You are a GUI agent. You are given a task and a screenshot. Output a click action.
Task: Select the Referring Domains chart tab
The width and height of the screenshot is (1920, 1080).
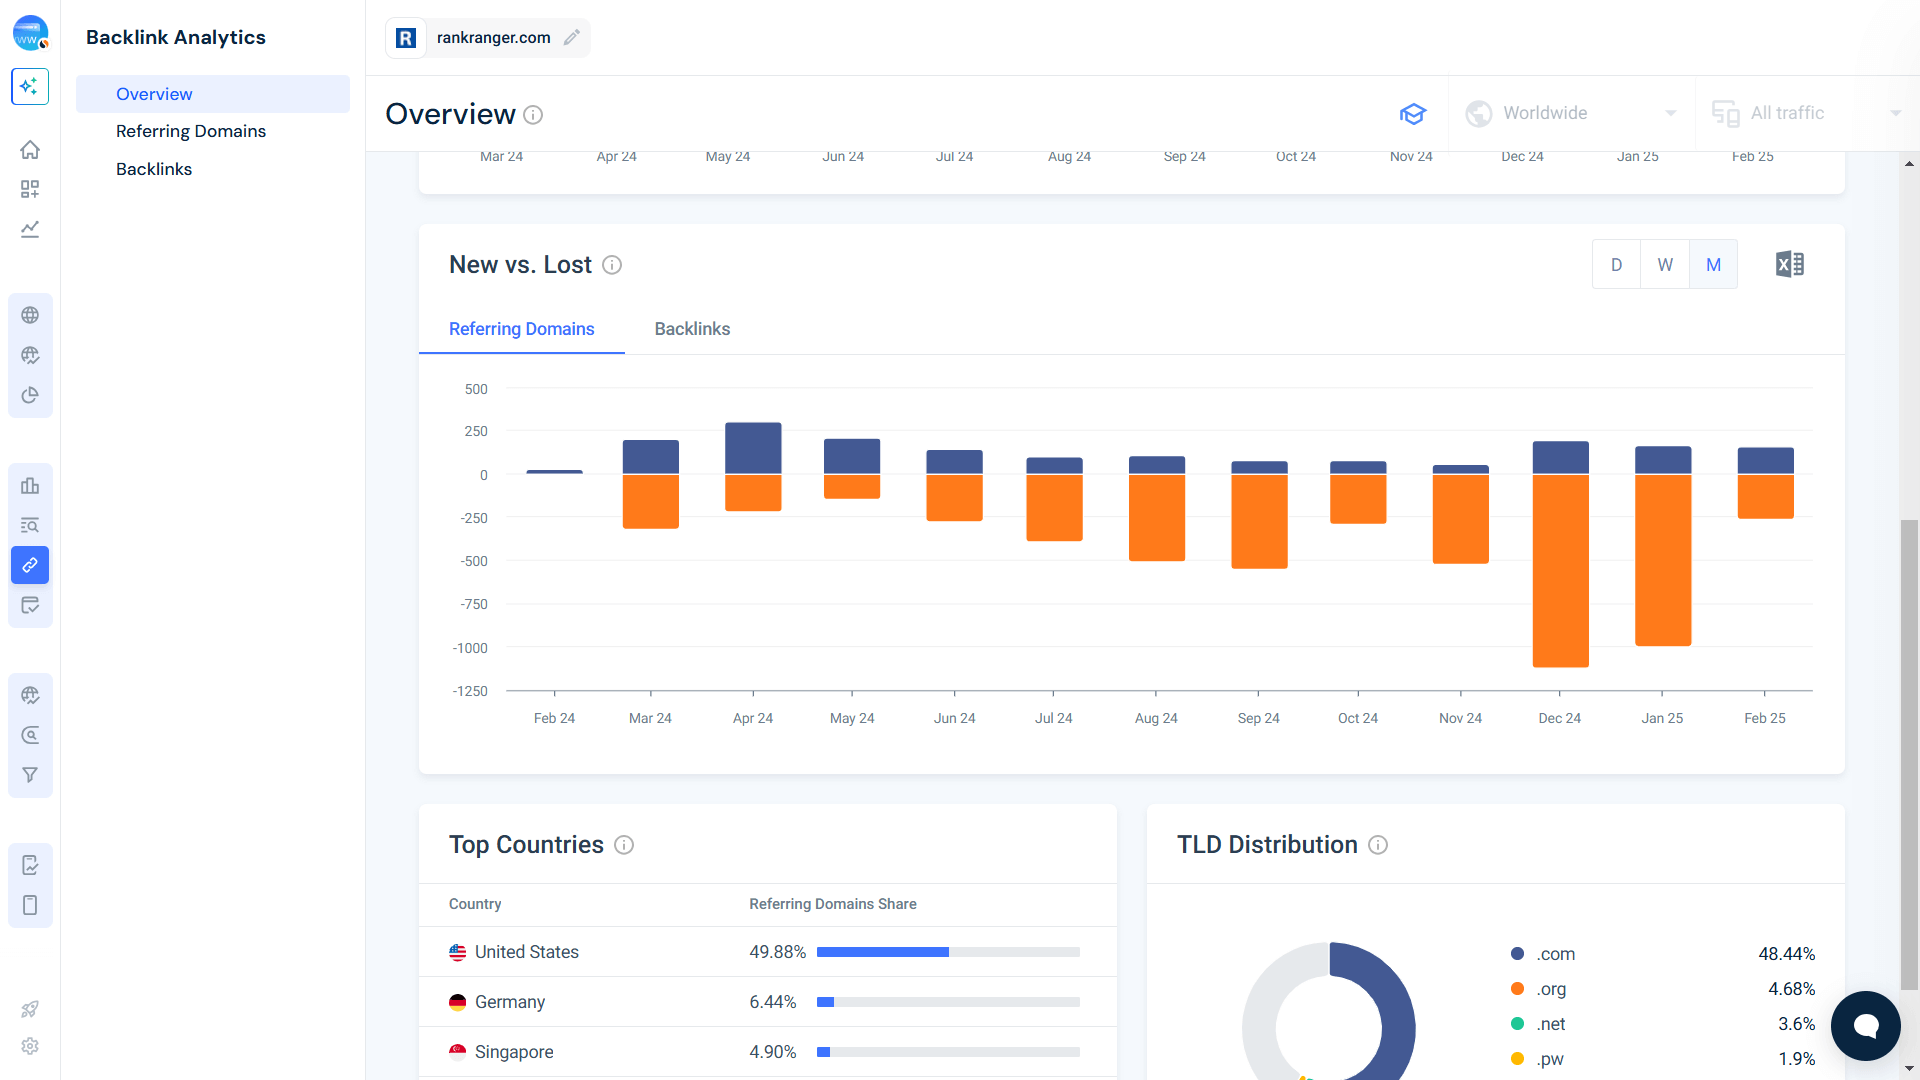click(x=521, y=329)
